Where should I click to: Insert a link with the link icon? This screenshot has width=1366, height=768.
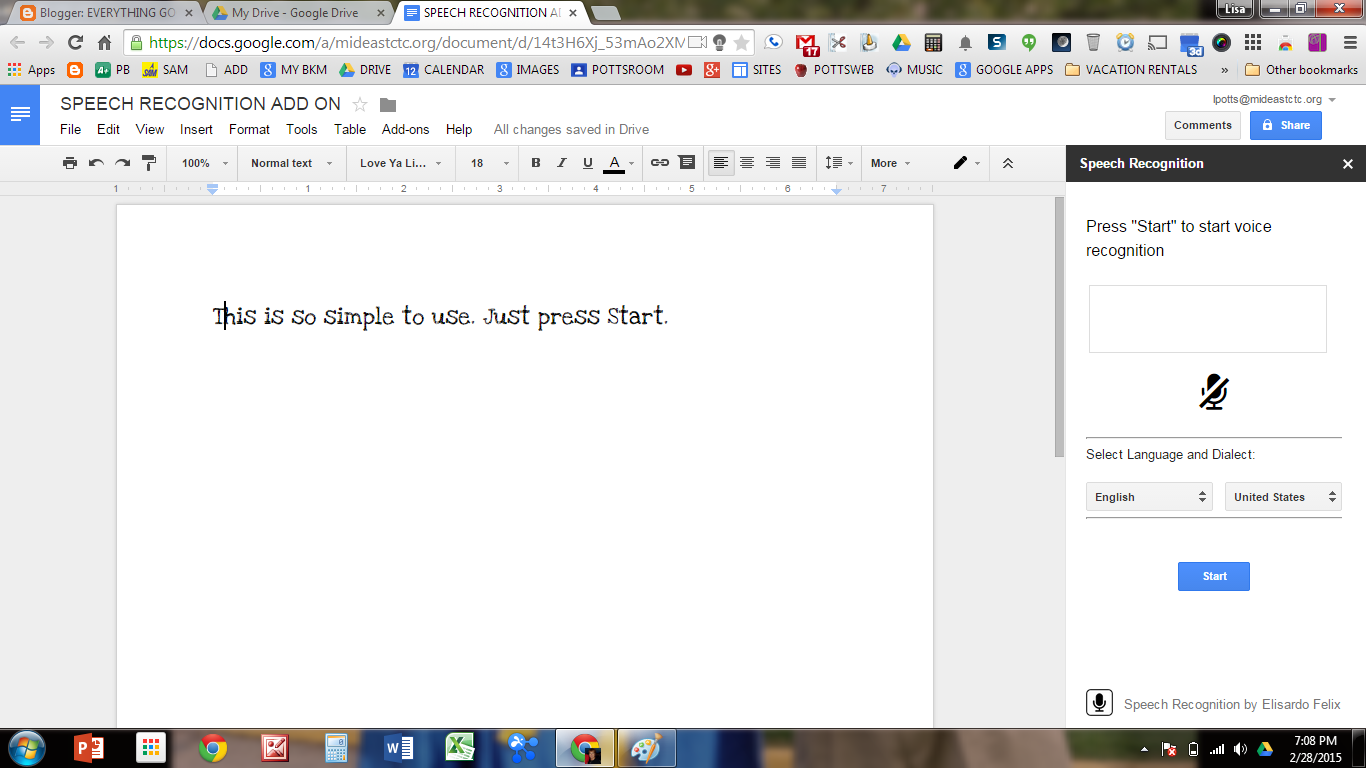click(660, 163)
